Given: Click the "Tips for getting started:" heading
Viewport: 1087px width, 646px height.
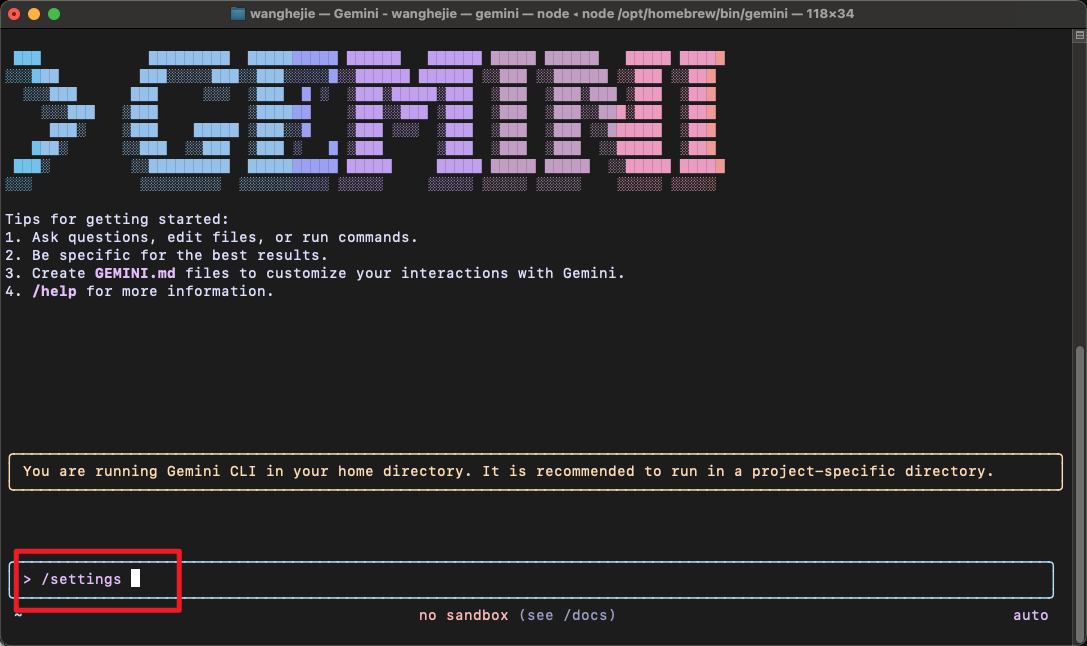Looking at the screenshot, I should [117, 219].
